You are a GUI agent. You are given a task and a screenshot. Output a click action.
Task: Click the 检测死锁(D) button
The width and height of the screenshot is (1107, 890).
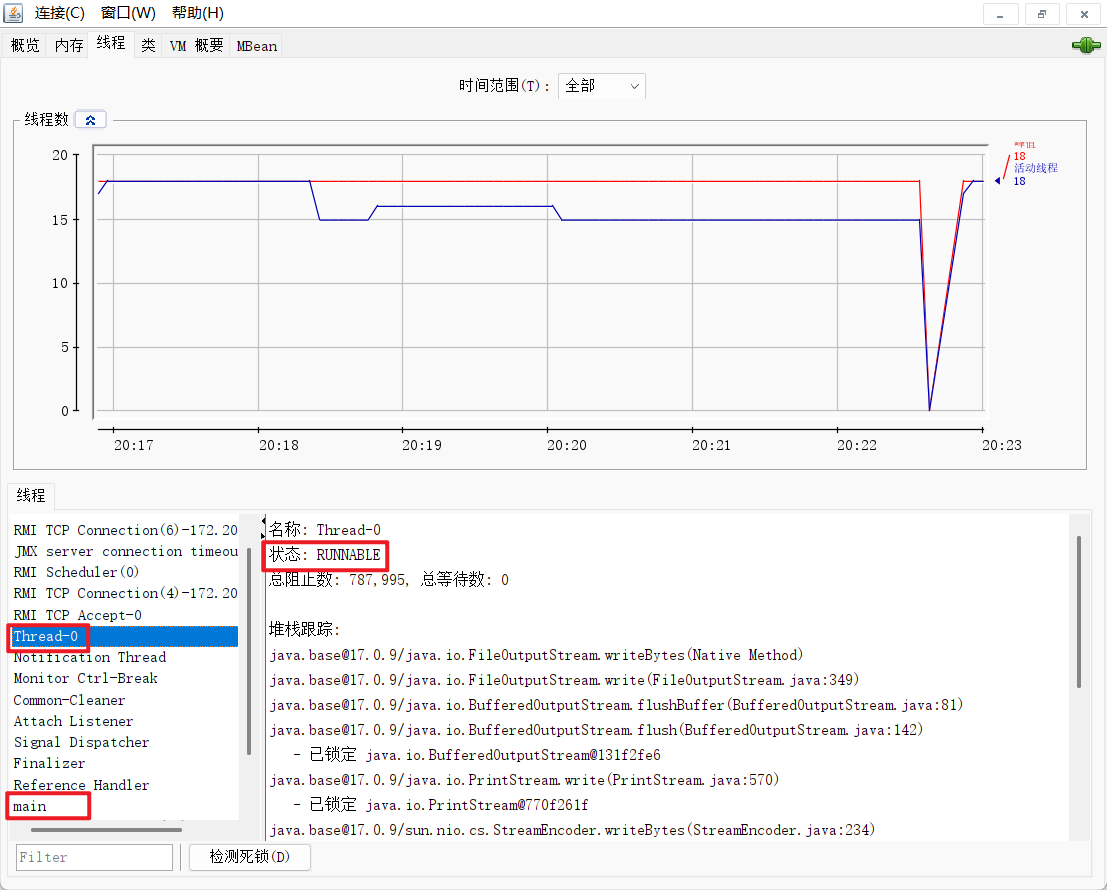click(x=250, y=857)
